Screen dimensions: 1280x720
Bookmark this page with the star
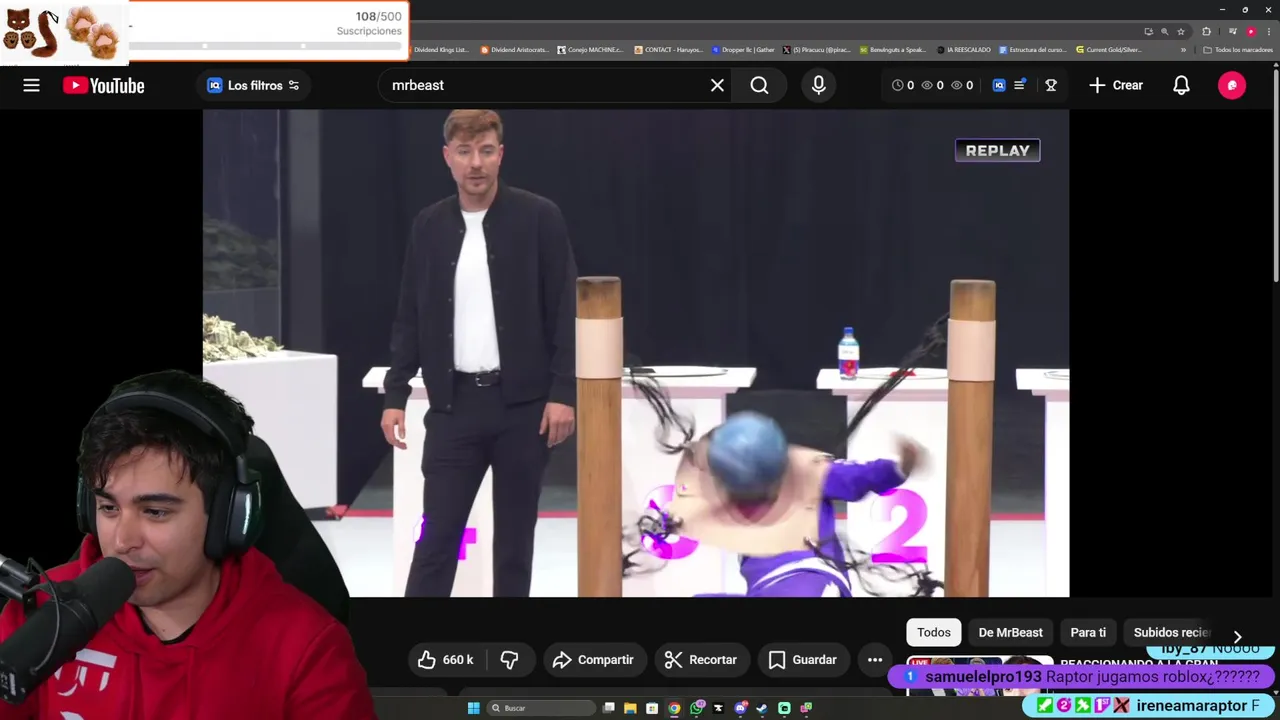(x=1180, y=31)
